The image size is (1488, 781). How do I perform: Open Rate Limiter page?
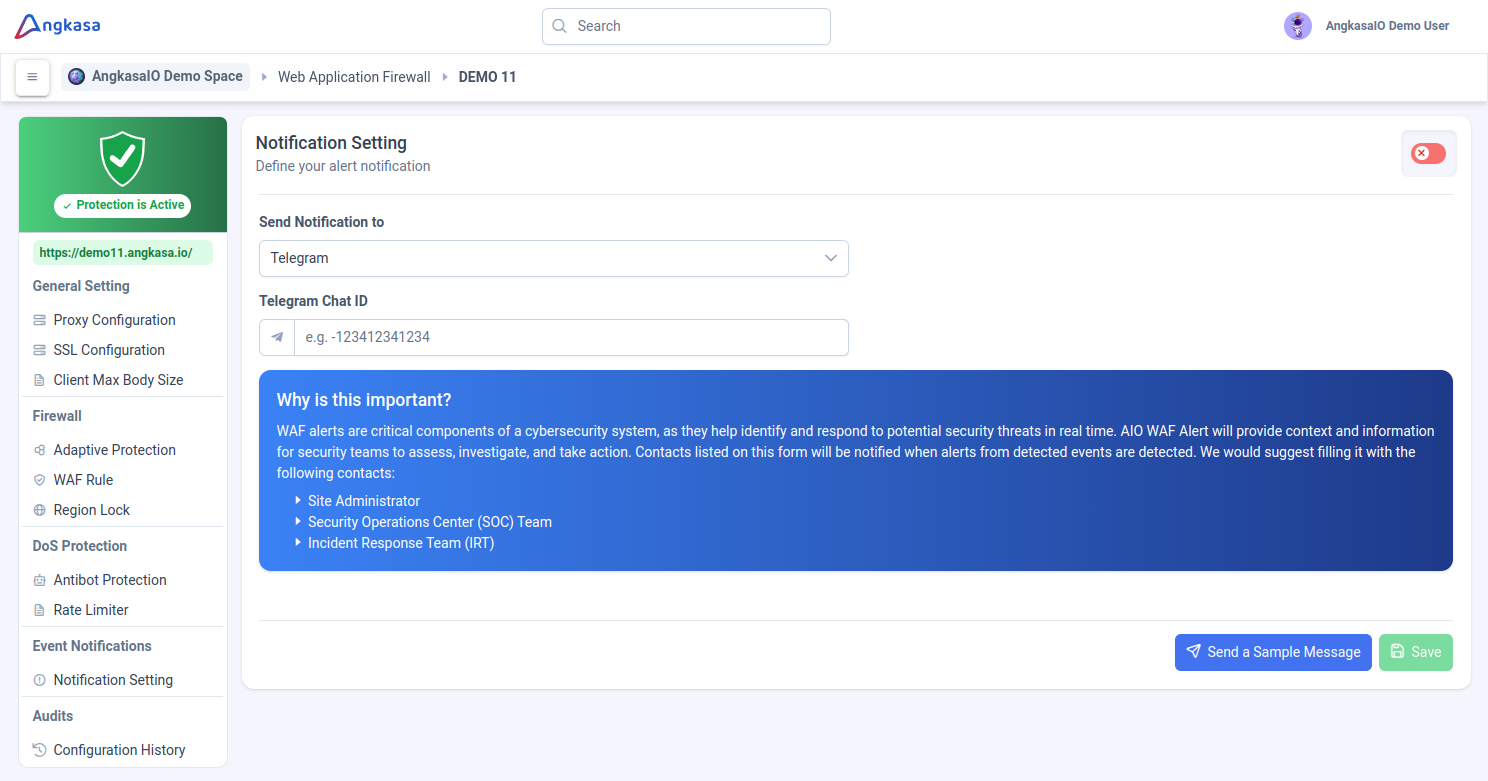coord(91,610)
